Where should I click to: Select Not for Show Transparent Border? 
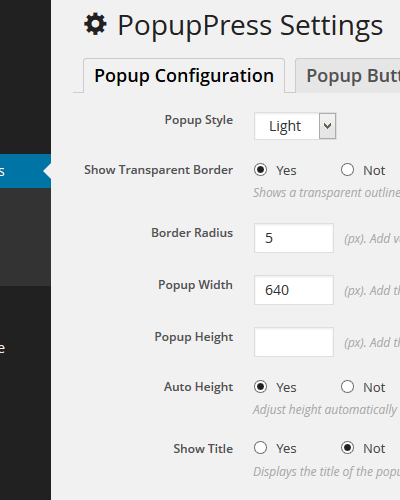click(x=347, y=170)
